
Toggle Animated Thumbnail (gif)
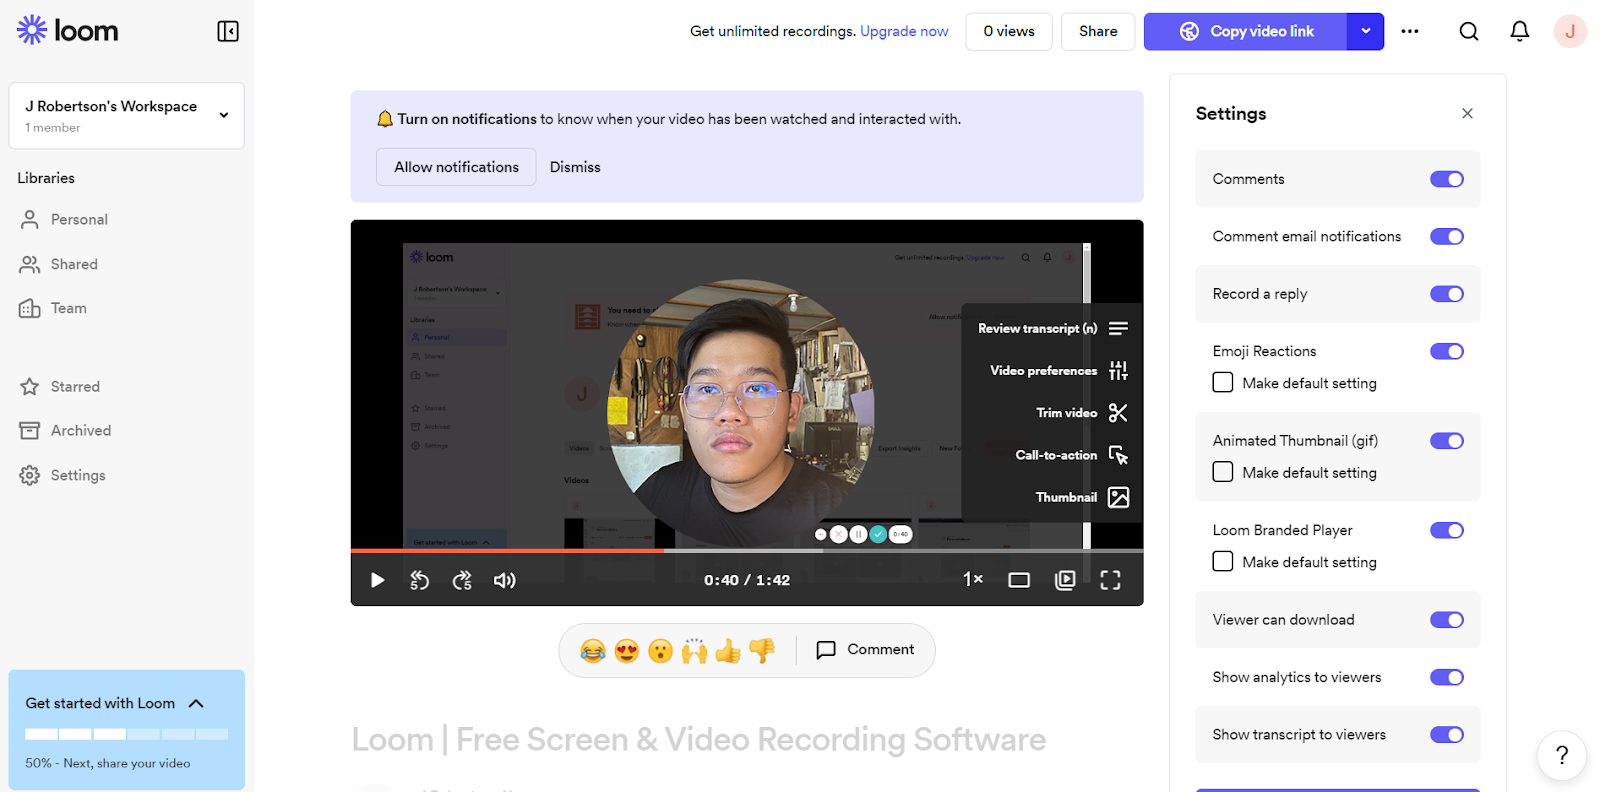(1447, 441)
